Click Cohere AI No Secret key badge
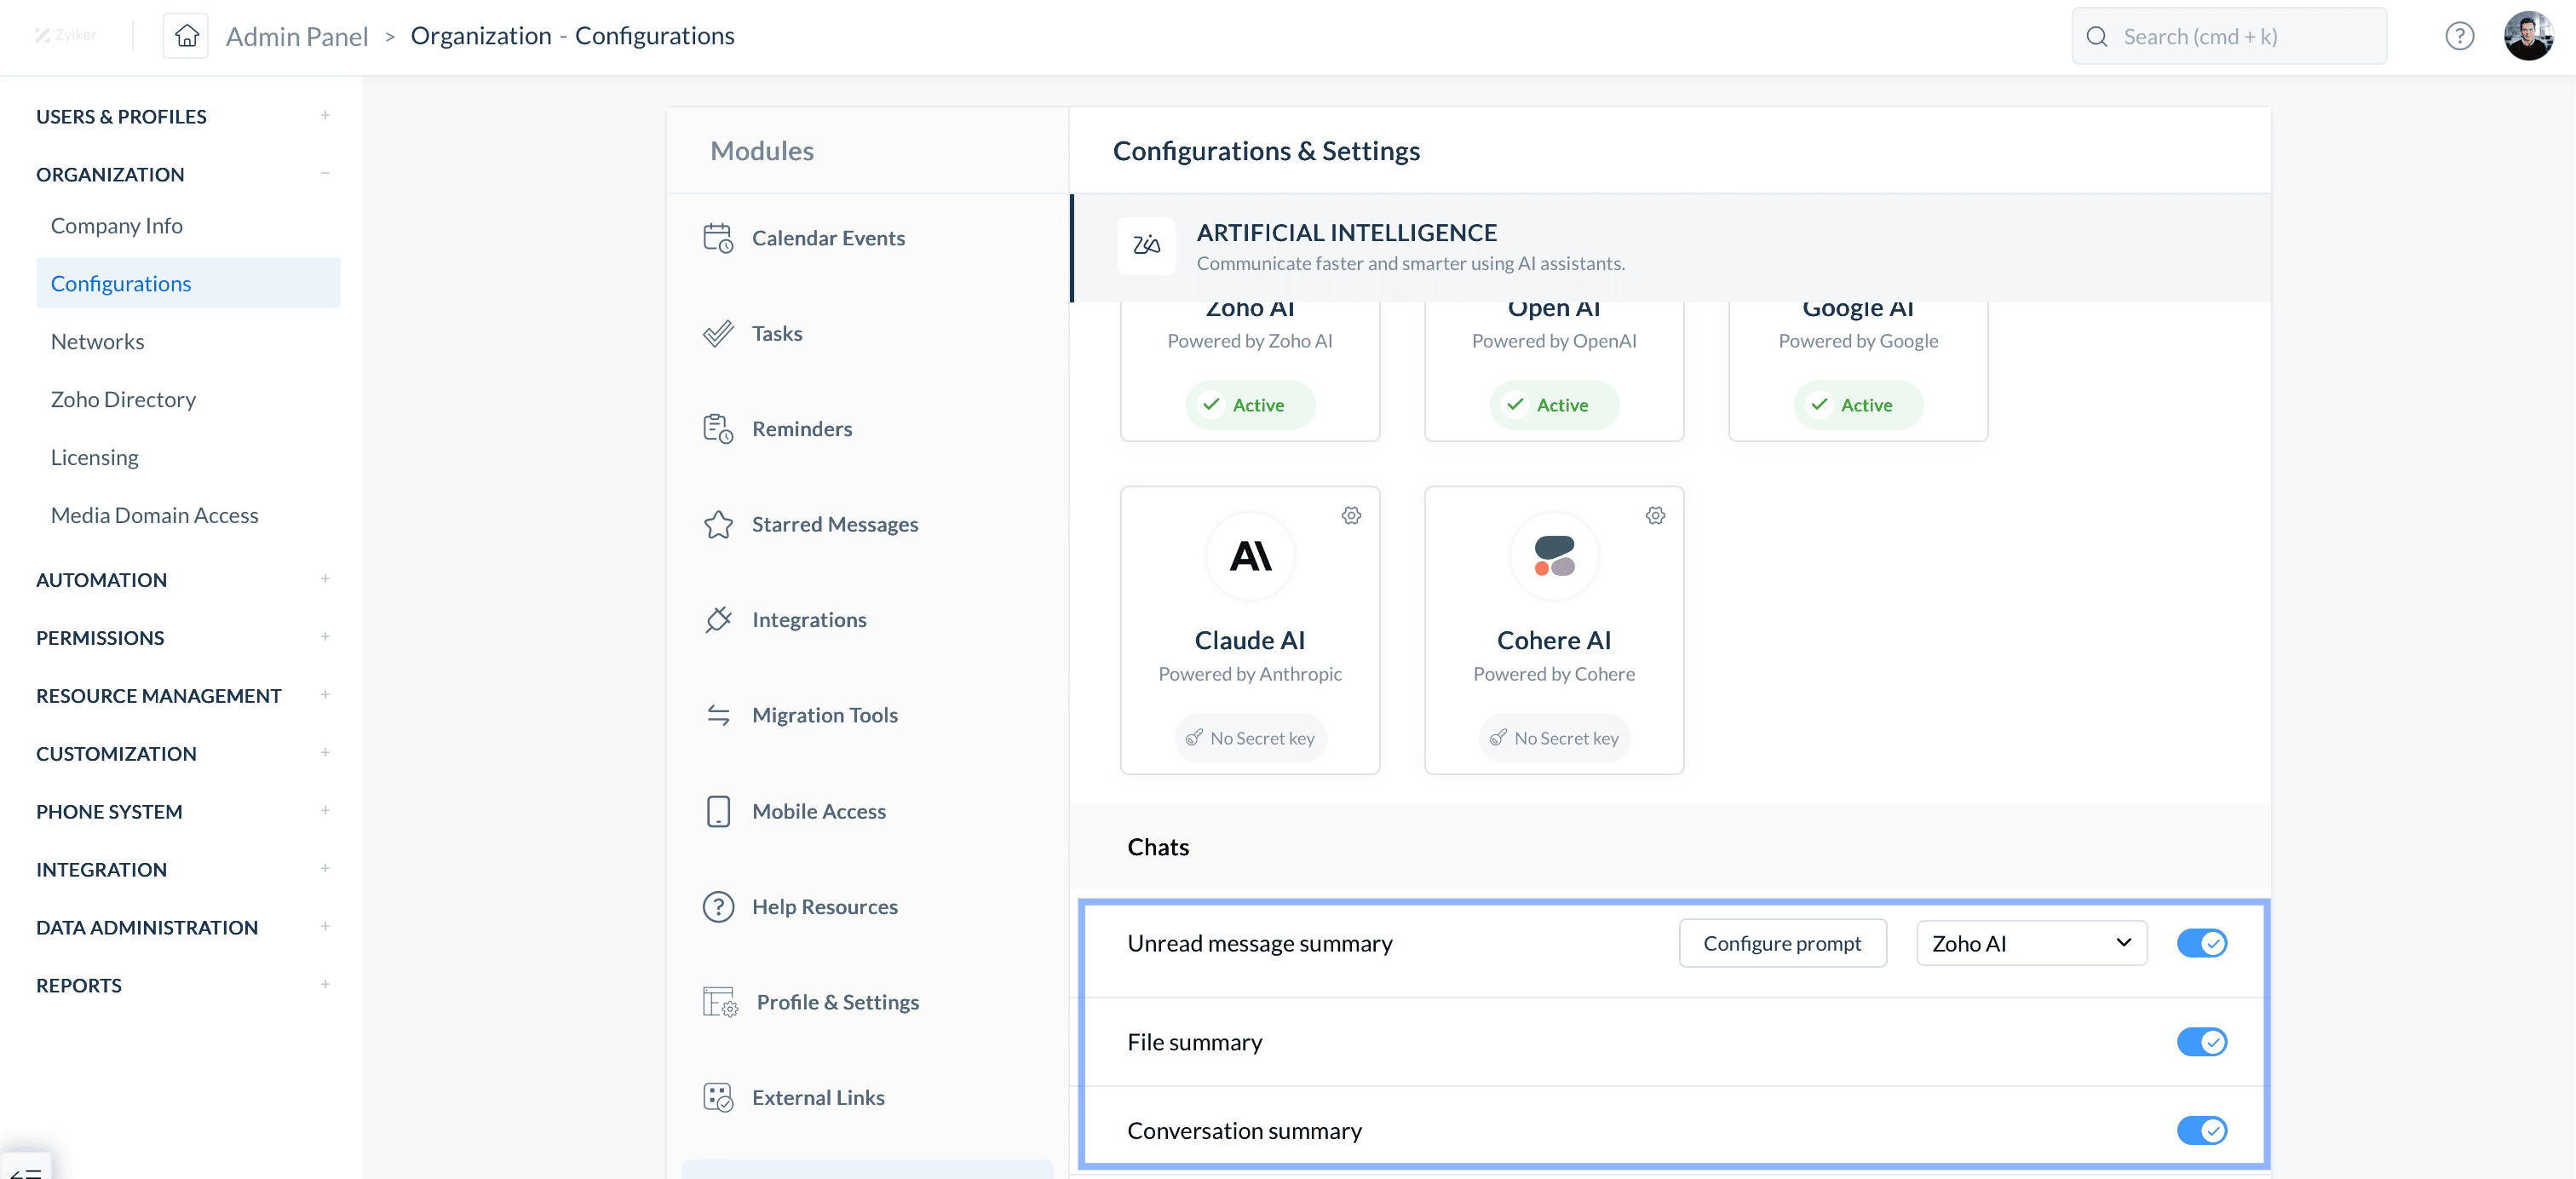This screenshot has width=2576, height=1179. point(1554,738)
